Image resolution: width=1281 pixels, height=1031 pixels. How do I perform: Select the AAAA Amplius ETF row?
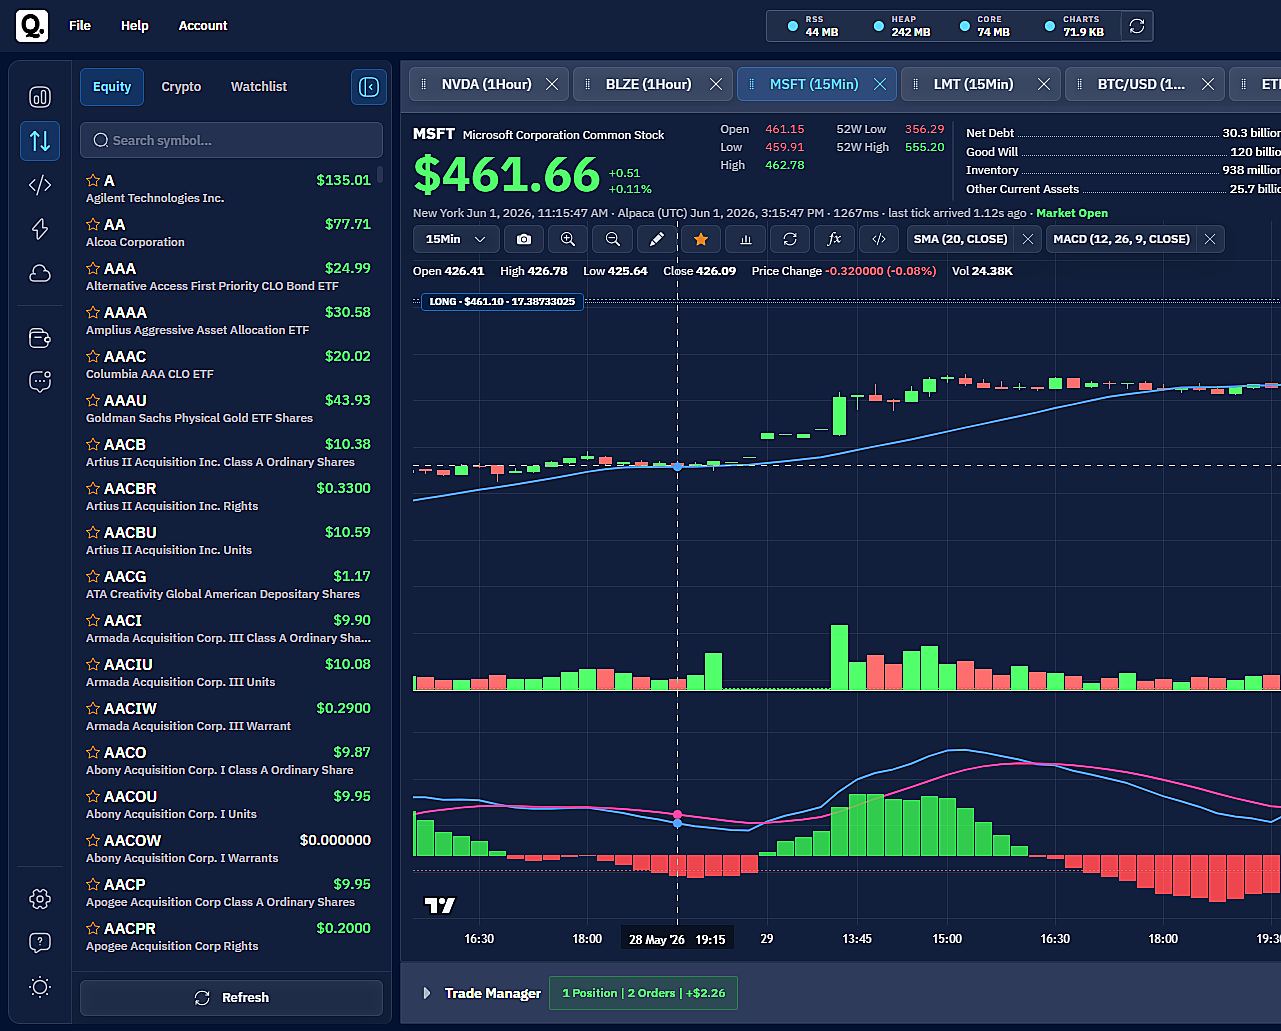pyautogui.click(x=229, y=321)
